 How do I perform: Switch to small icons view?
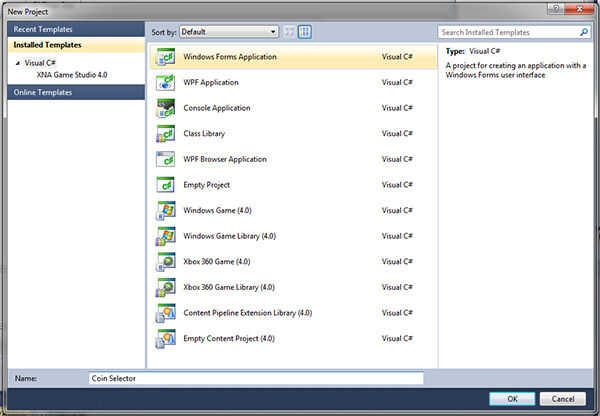click(x=290, y=32)
